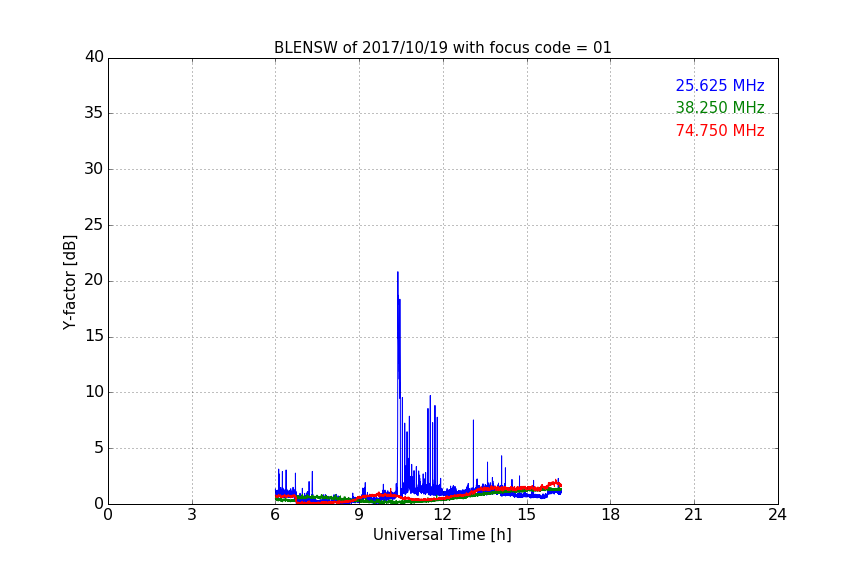This screenshot has width=864, height=576.
Task: Click x-axis tick value '9'
Action: tap(359, 515)
